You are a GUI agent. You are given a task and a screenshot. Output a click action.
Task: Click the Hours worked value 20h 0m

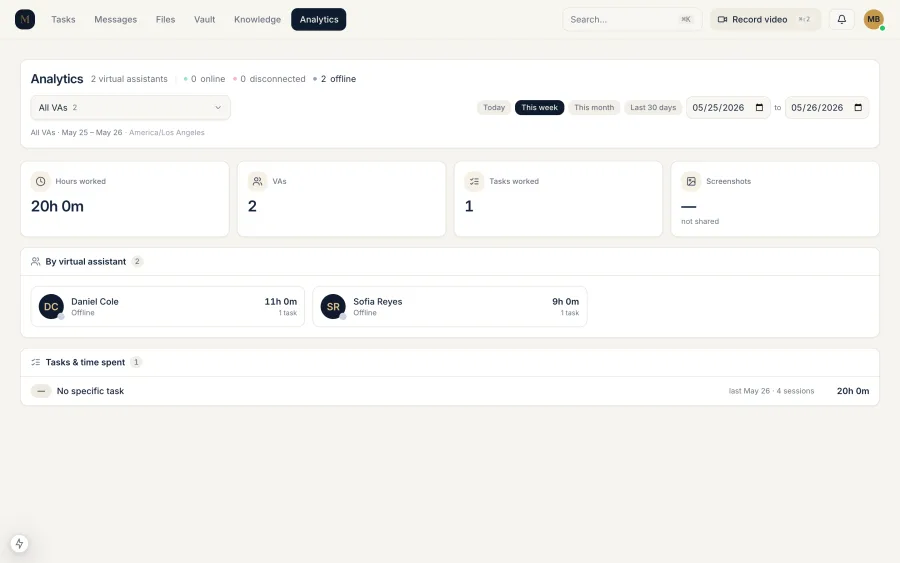coord(57,206)
